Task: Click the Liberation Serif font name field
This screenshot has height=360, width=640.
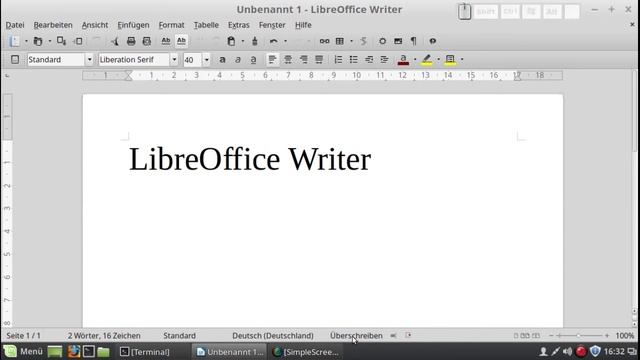Action: coord(134,60)
